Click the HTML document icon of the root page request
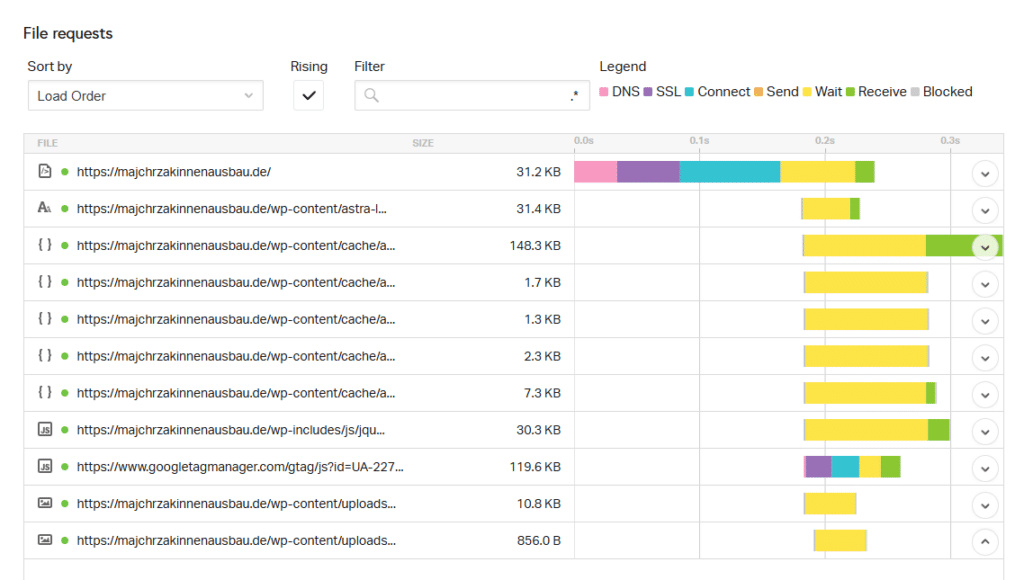 pos(44,172)
